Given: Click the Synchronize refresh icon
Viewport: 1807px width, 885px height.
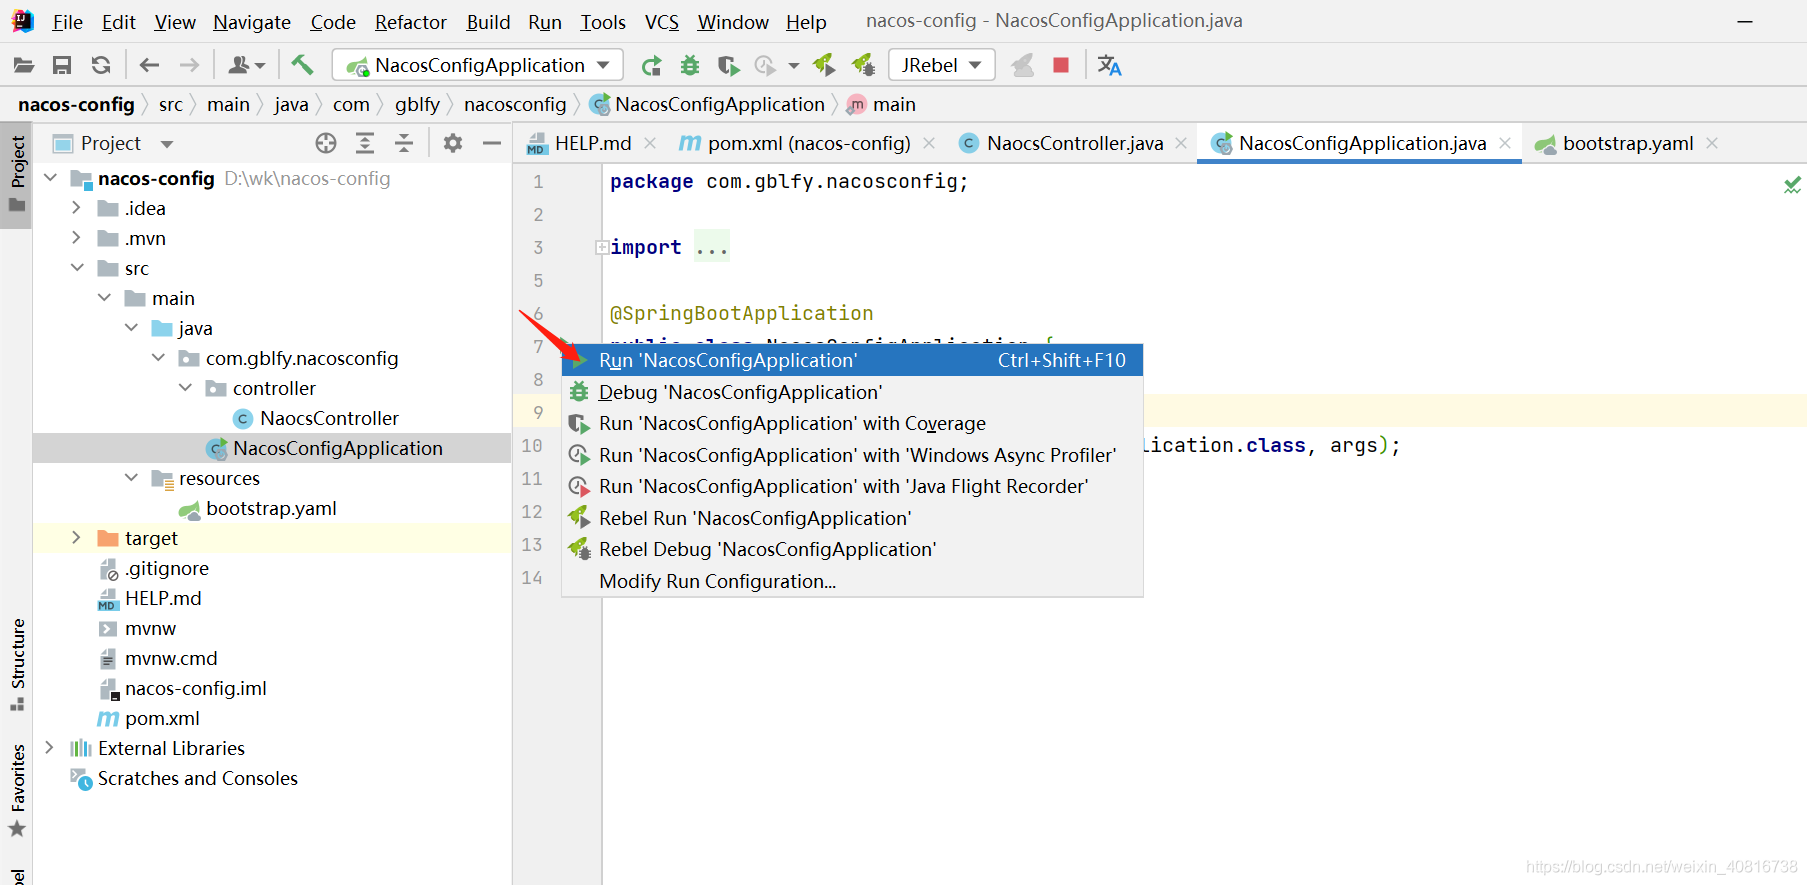Looking at the screenshot, I should [101, 66].
